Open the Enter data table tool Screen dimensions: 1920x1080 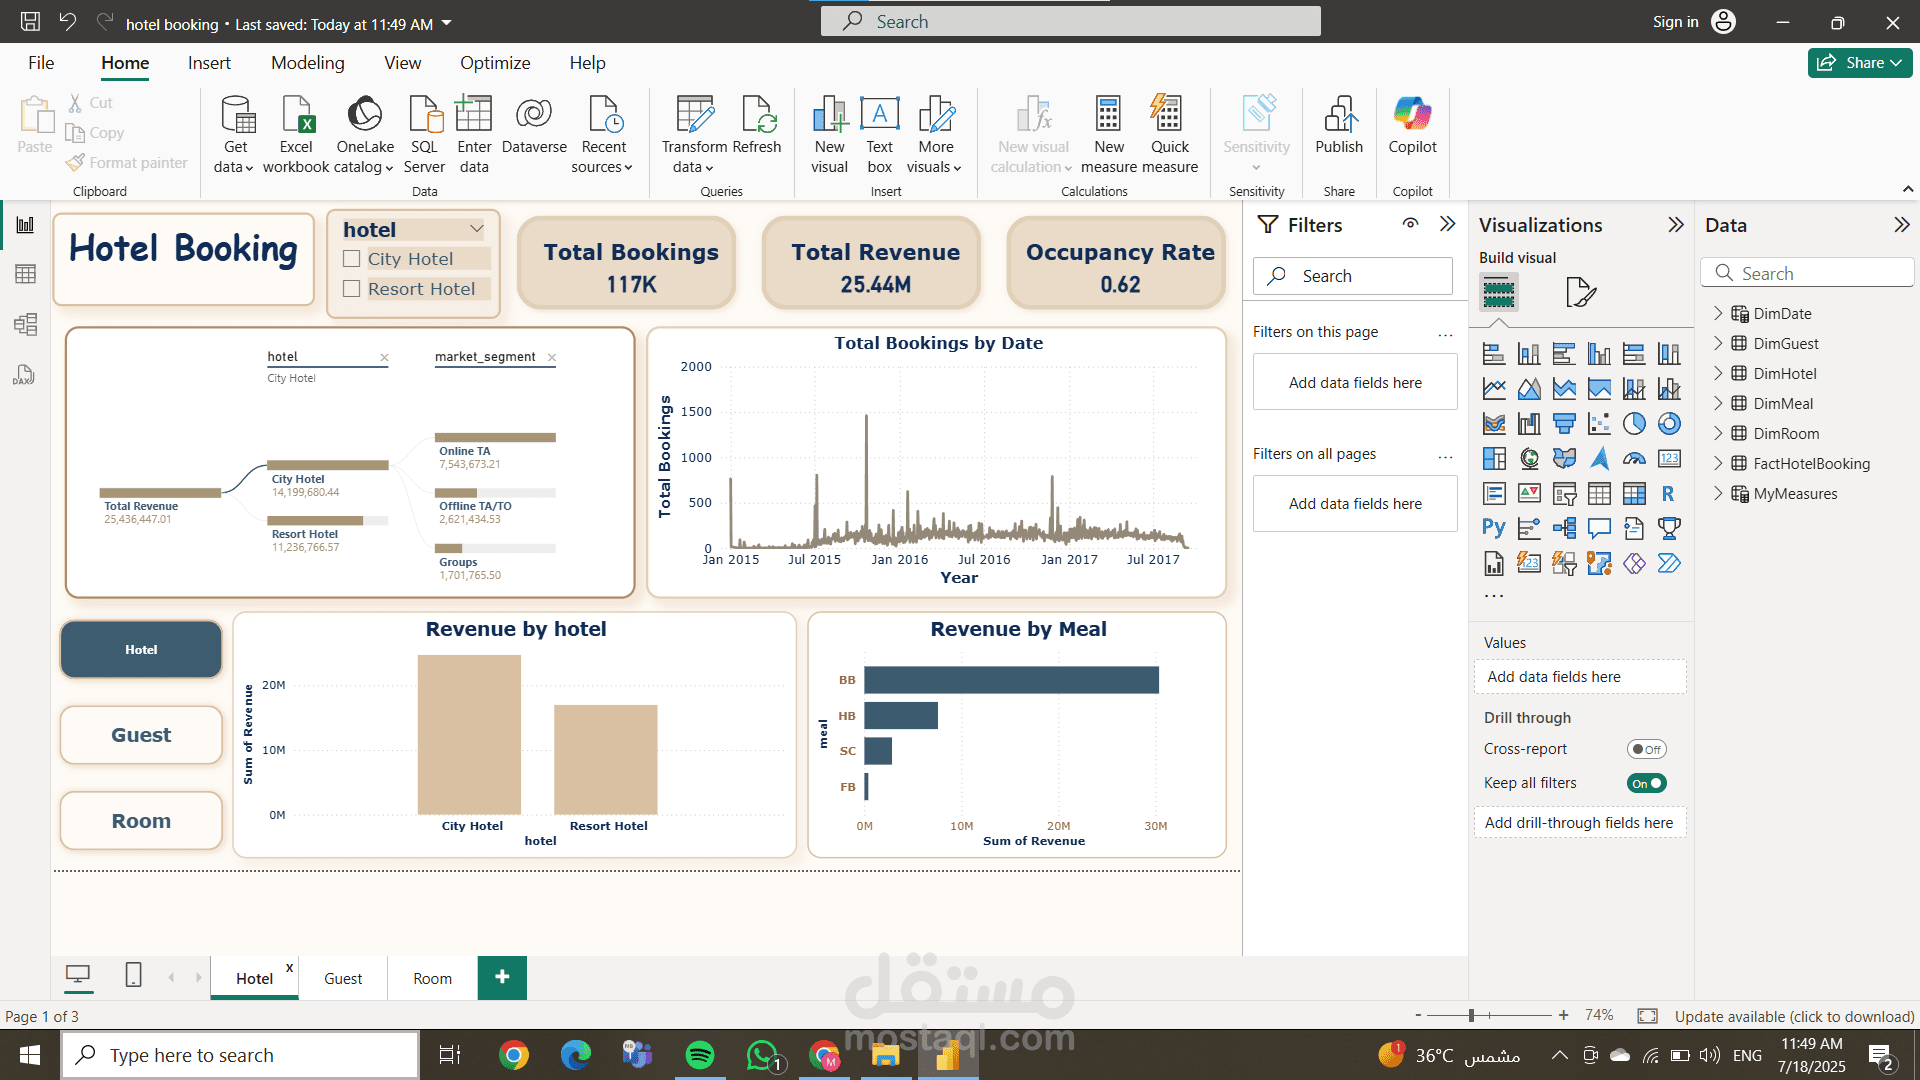(474, 134)
